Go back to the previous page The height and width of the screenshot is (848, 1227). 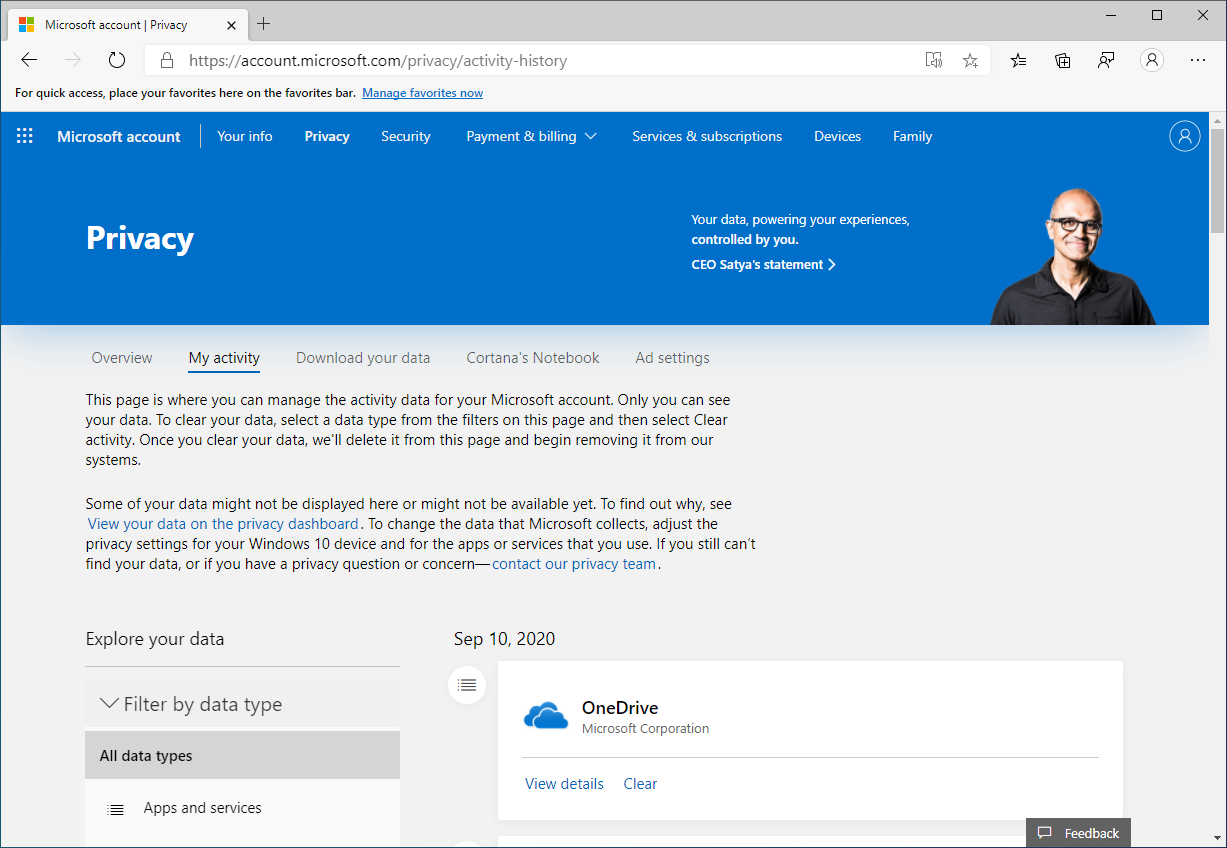click(29, 60)
